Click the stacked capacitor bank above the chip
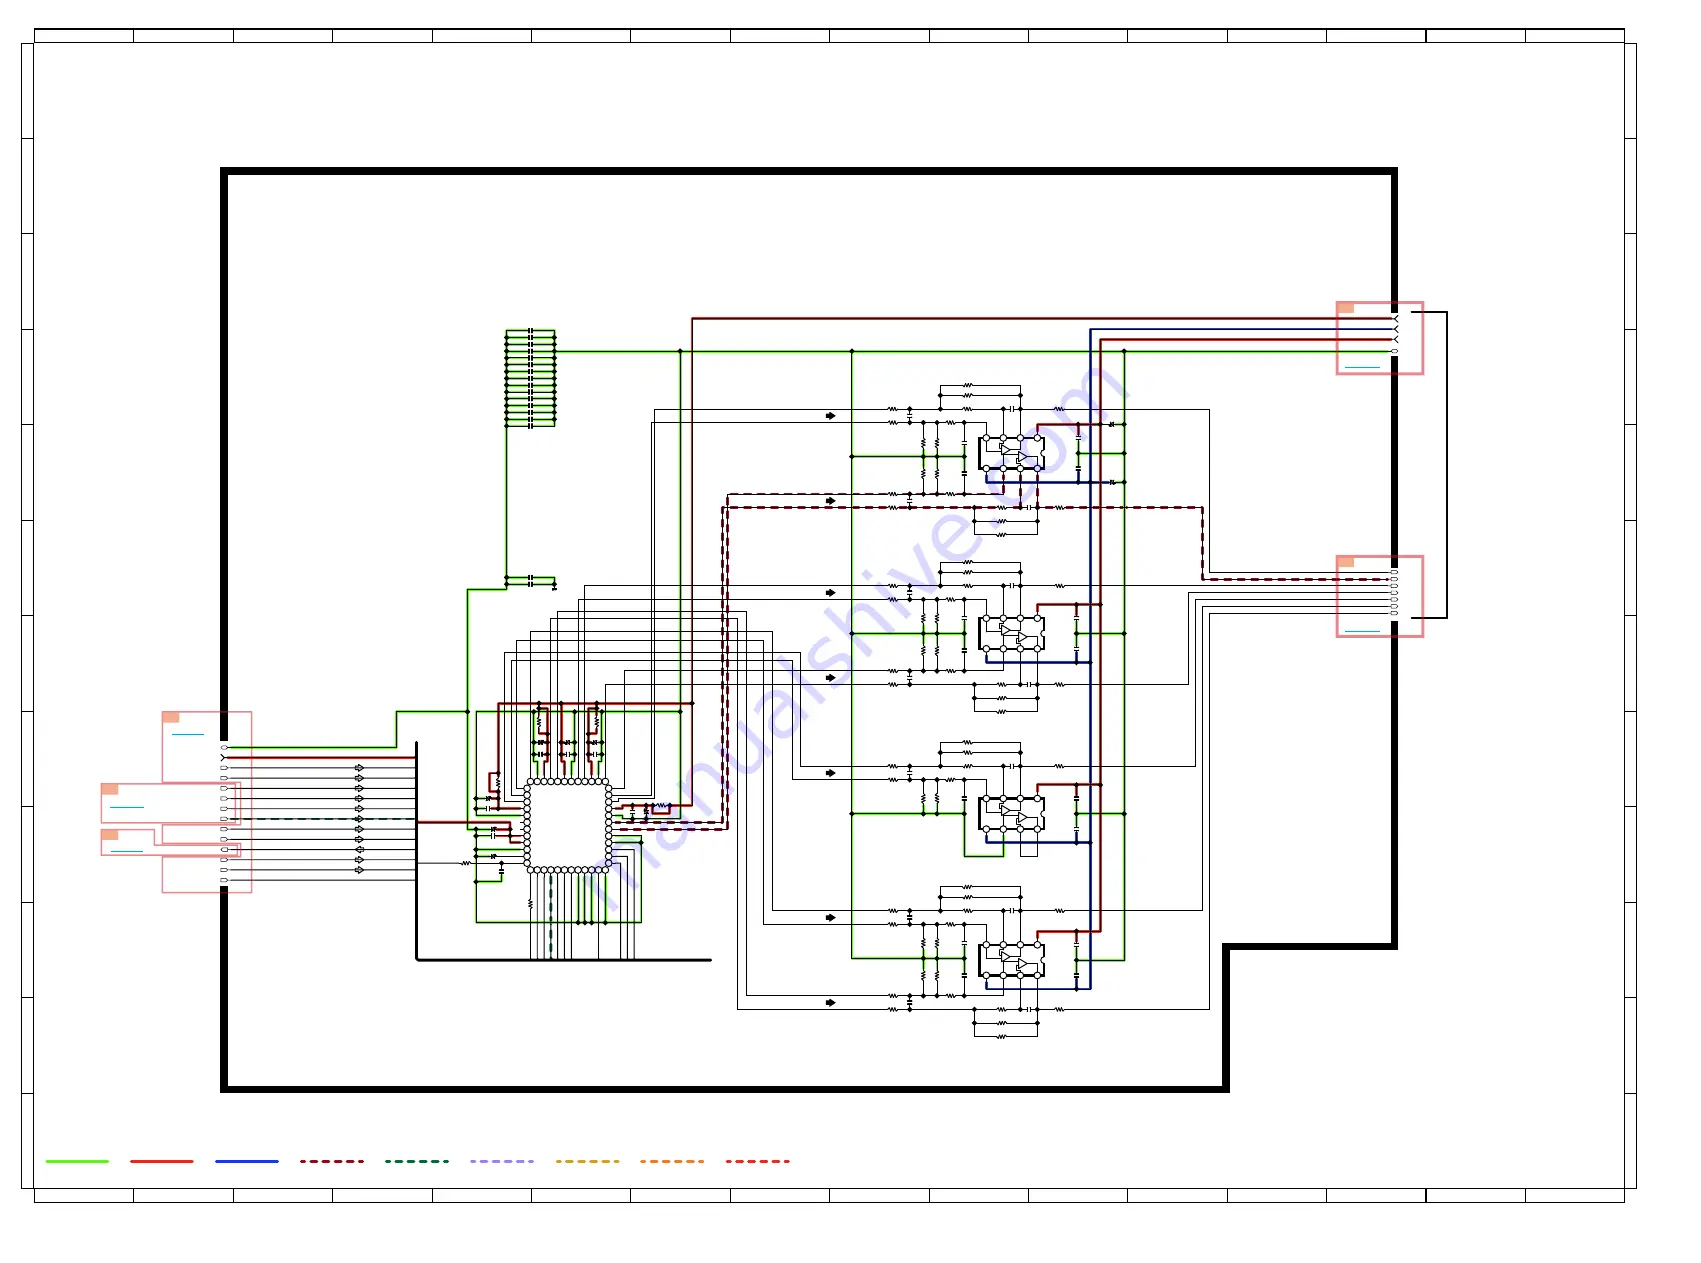This screenshot has width=1701, height=1263. (530, 378)
